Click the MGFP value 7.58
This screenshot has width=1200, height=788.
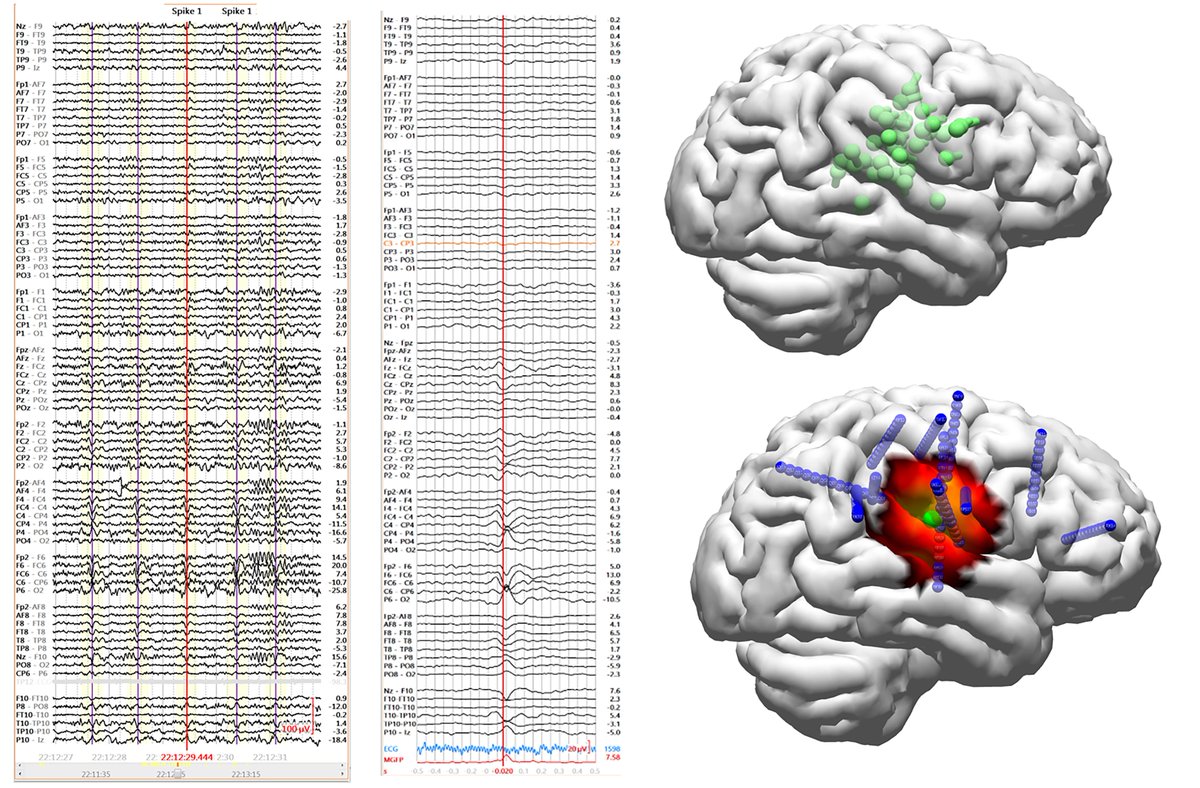pyautogui.click(x=613, y=758)
